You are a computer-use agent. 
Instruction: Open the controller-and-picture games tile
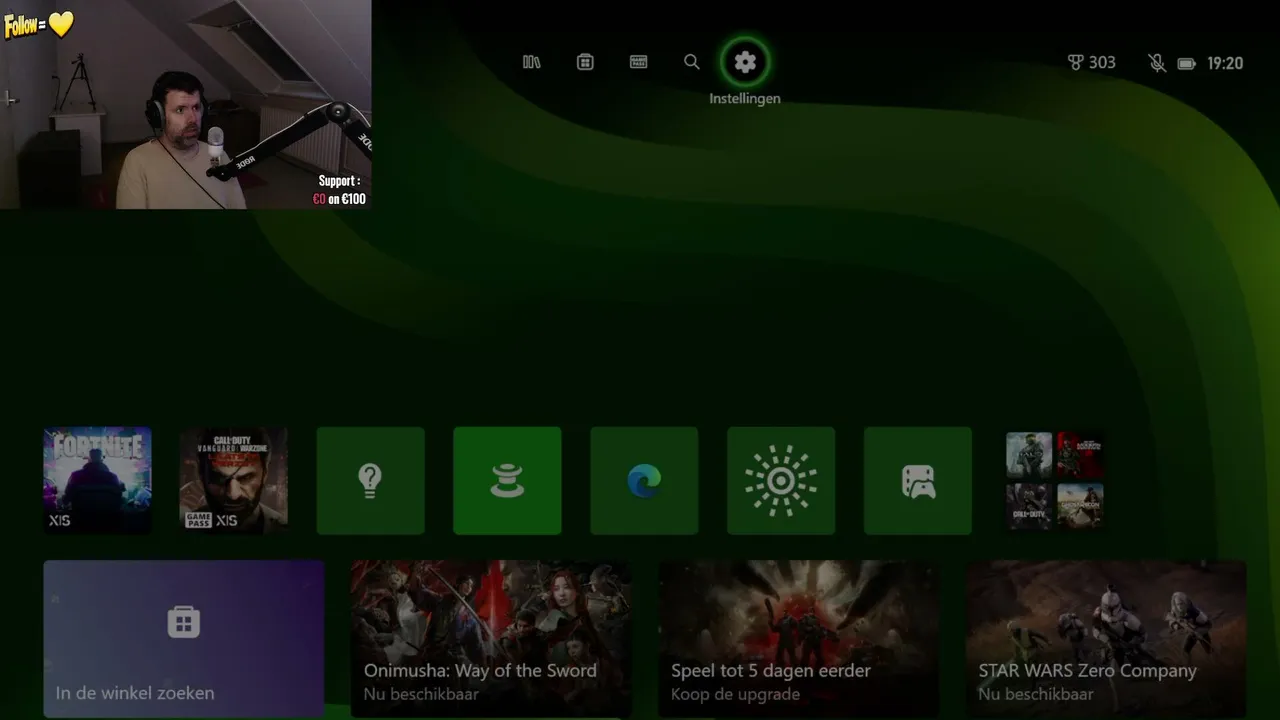[918, 481]
